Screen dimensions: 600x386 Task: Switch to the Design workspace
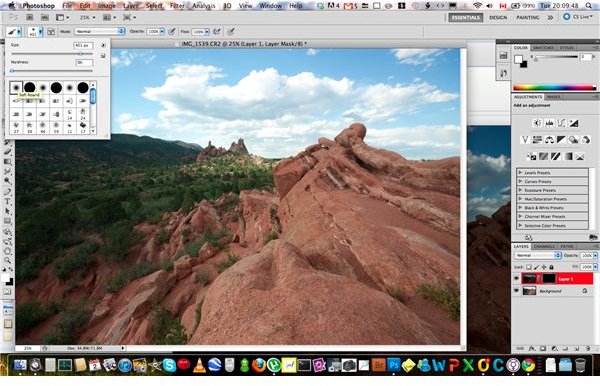[498, 17]
